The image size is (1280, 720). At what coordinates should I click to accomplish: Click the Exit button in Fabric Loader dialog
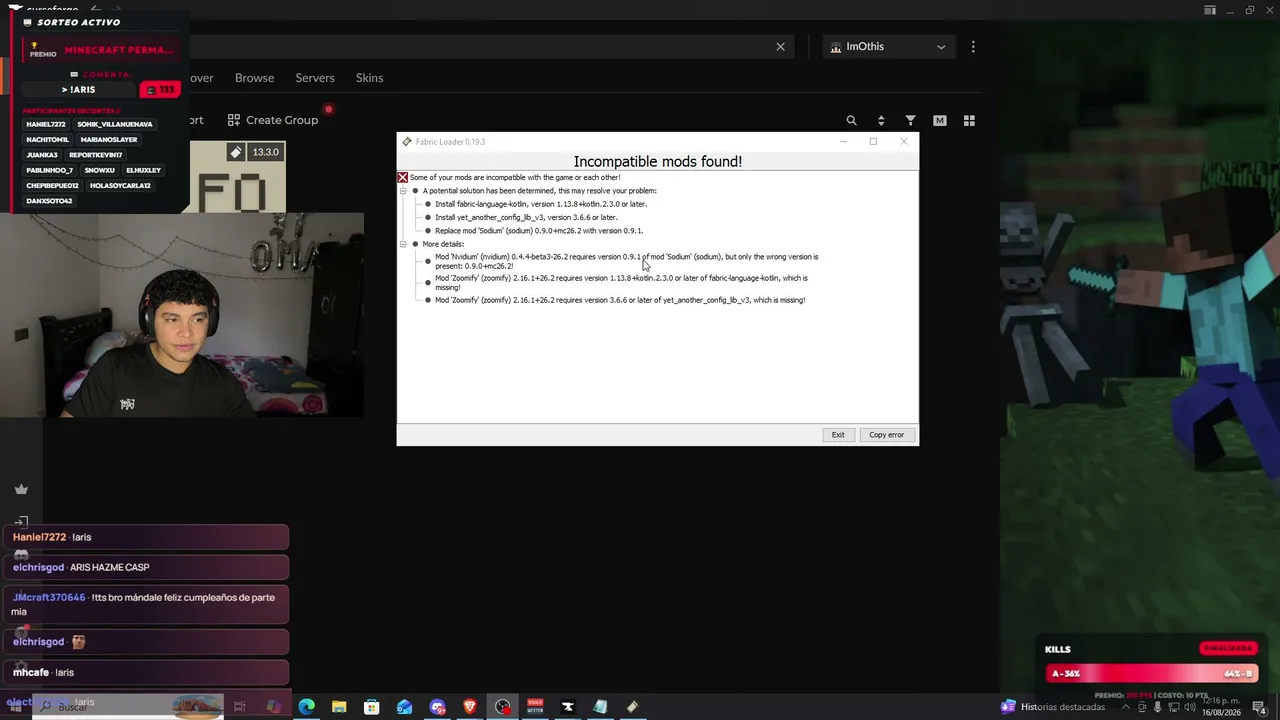pyautogui.click(x=838, y=435)
